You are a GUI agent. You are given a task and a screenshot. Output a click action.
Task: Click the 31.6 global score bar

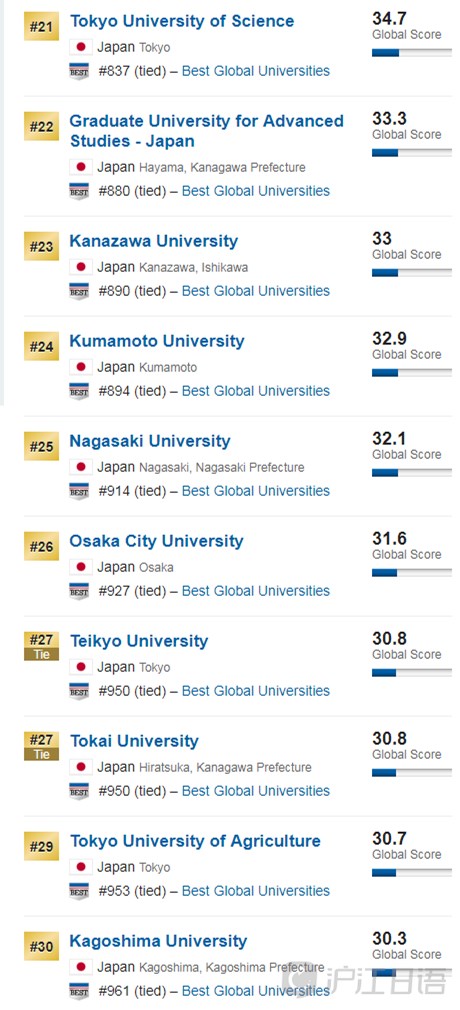point(412,573)
